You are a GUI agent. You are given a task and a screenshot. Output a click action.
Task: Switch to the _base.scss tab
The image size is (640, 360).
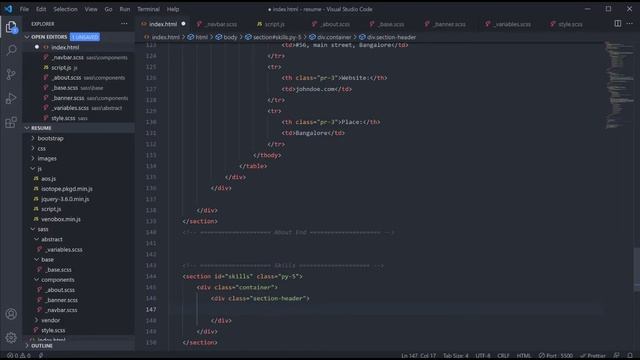[x=391, y=24]
